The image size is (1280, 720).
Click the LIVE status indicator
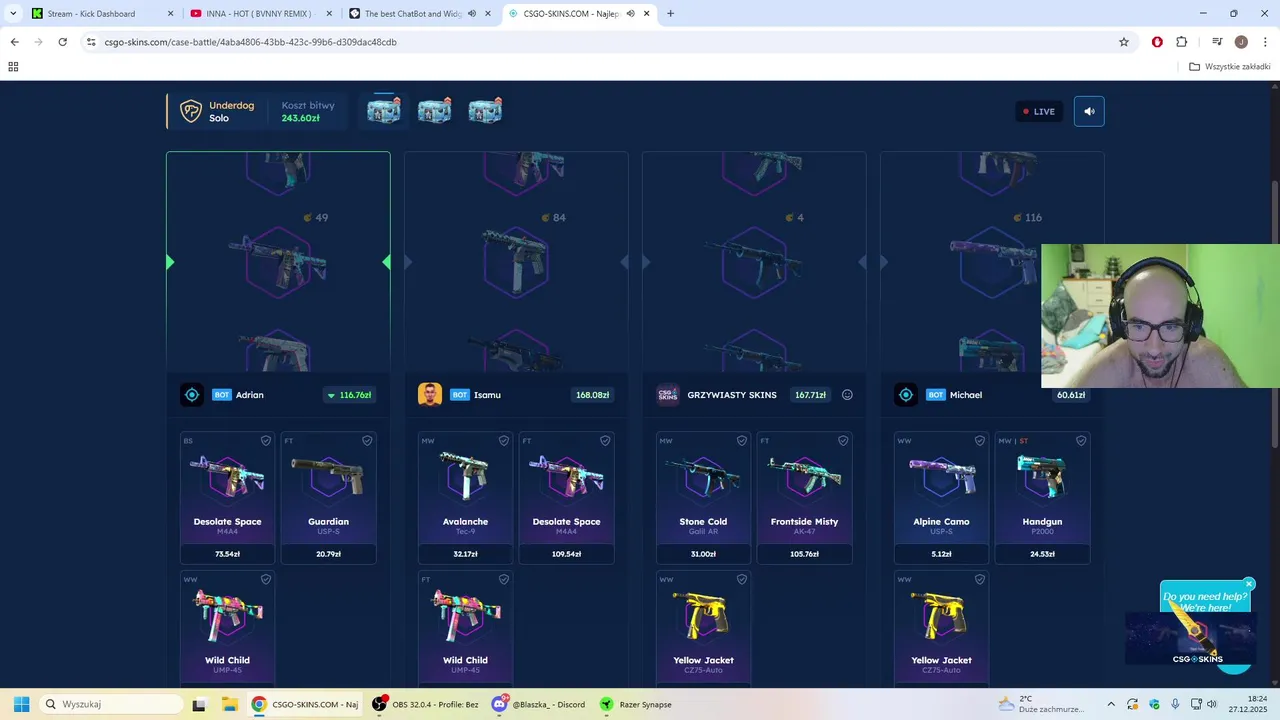click(x=1039, y=111)
